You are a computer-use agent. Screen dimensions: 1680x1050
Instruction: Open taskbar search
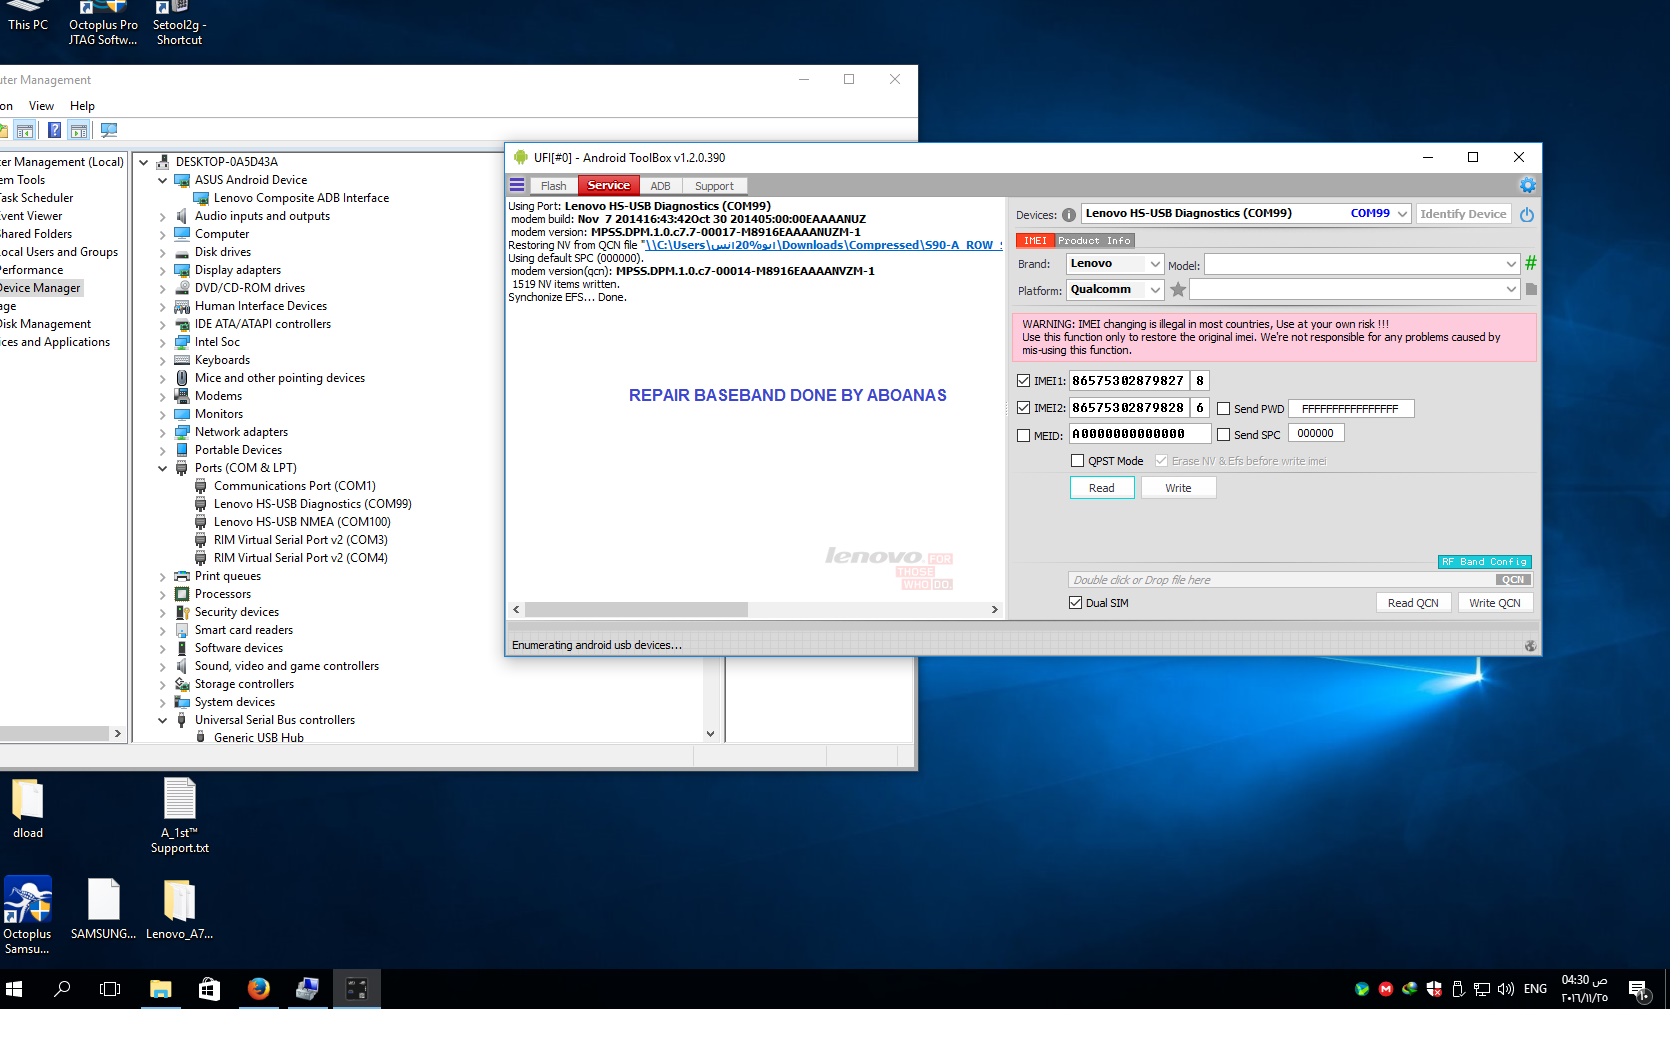62,989
